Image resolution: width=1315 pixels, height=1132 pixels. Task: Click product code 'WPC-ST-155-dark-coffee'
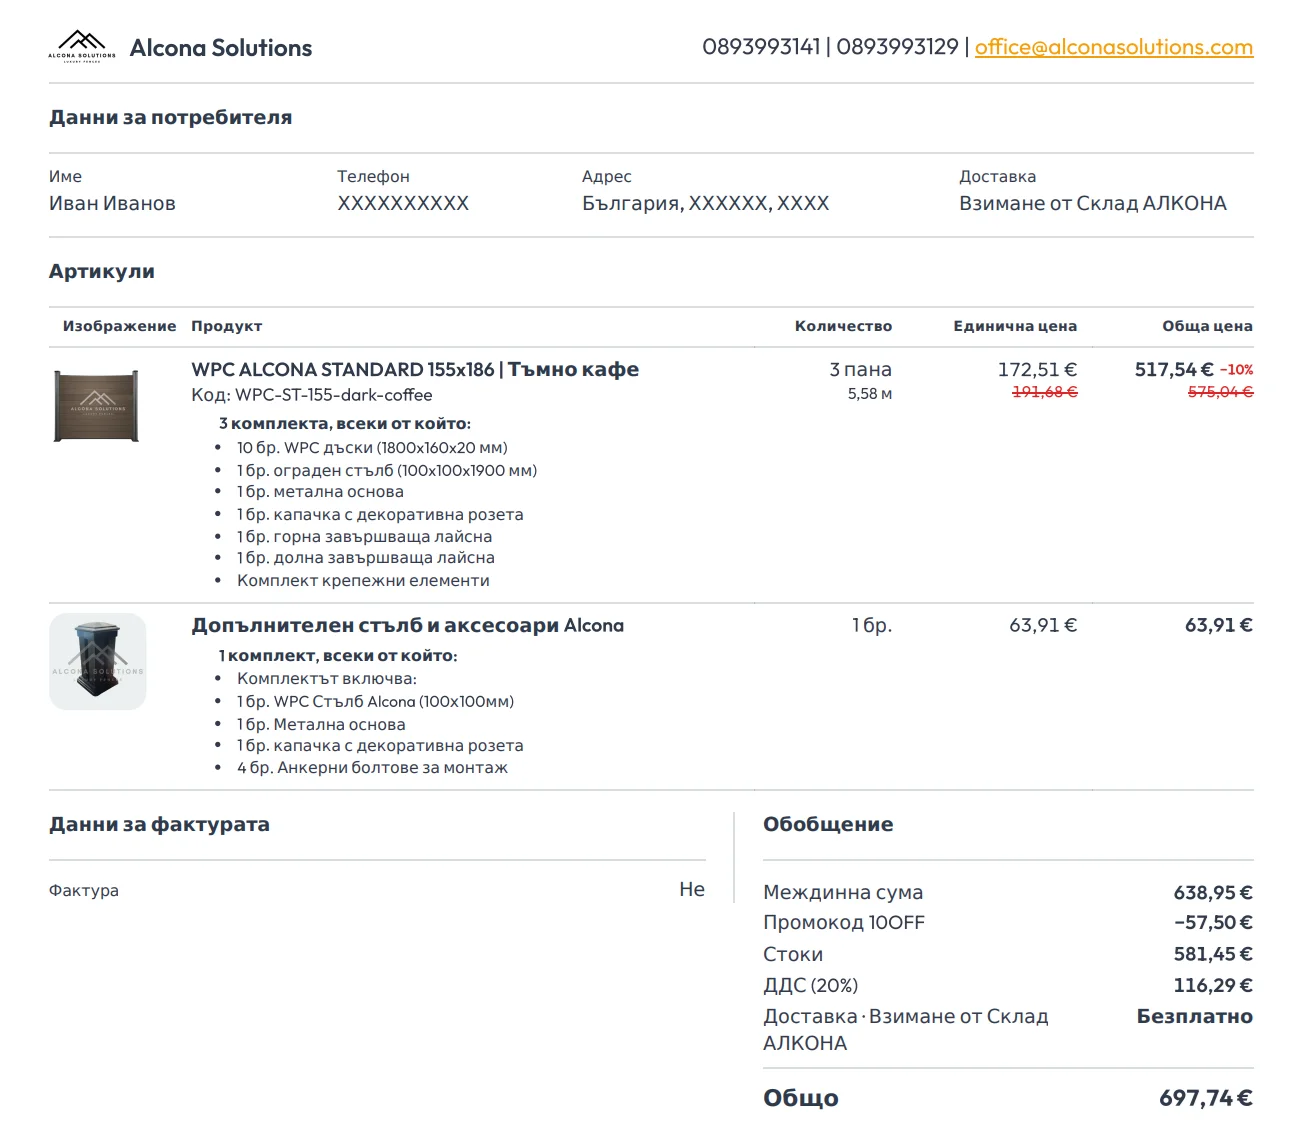pyautogui.click(x=334, y=395)
